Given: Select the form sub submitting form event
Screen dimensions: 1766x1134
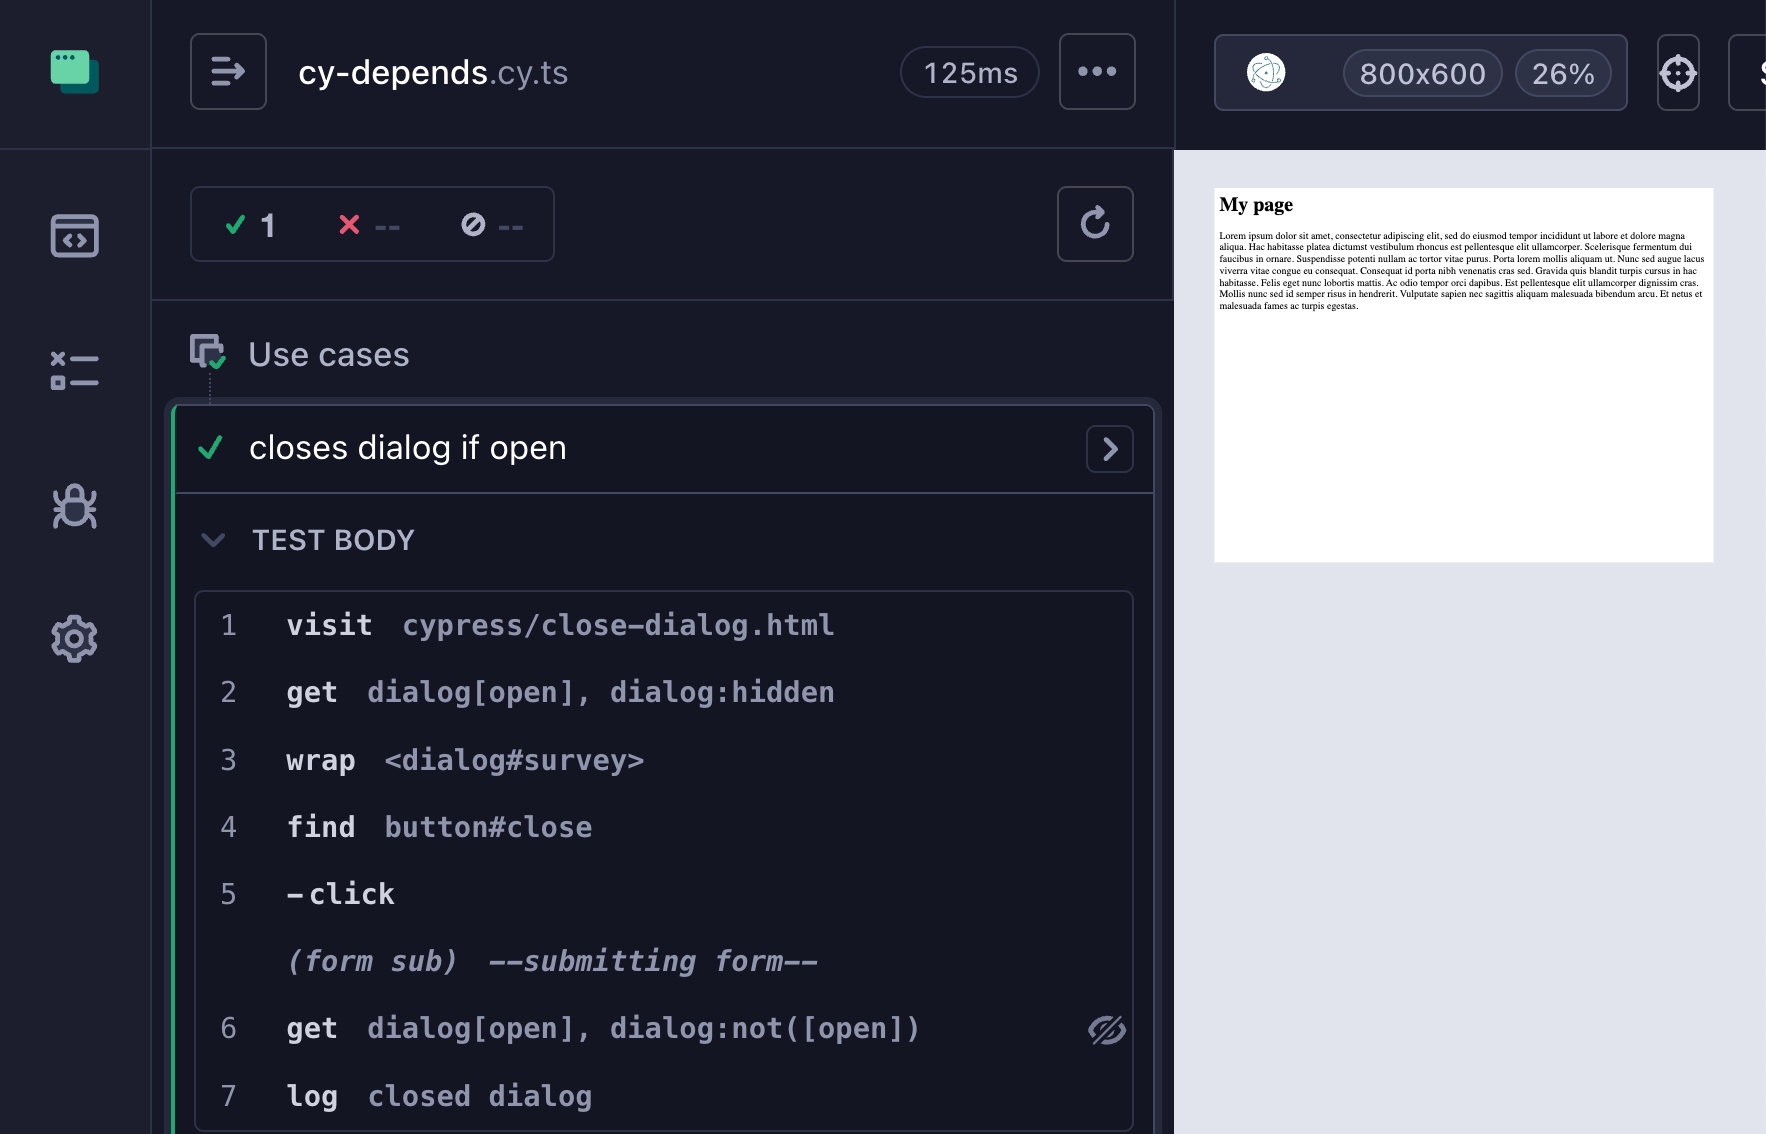Looking at the screenshot, I should coord(664,962).
